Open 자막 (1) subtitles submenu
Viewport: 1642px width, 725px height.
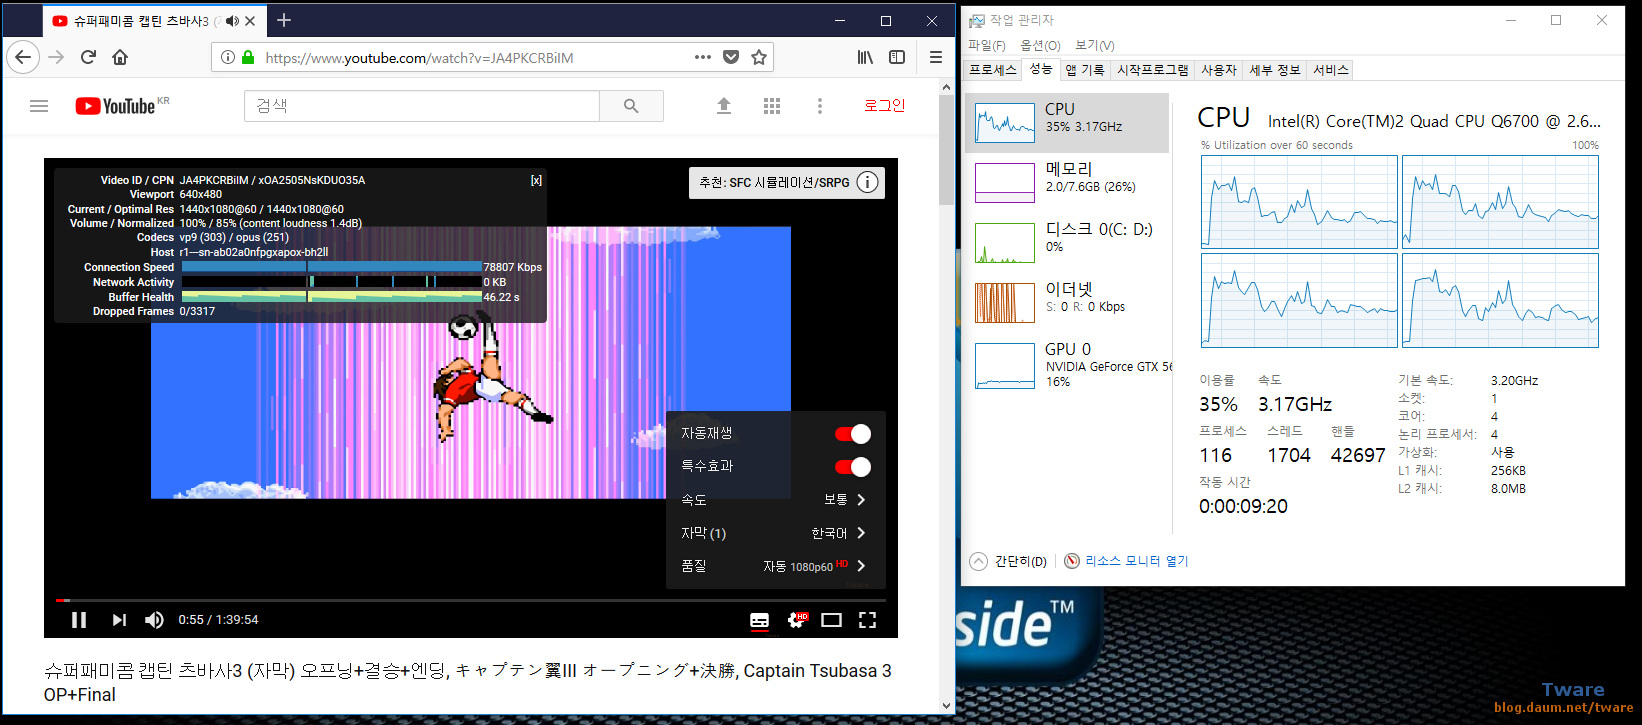click(776, 533)
